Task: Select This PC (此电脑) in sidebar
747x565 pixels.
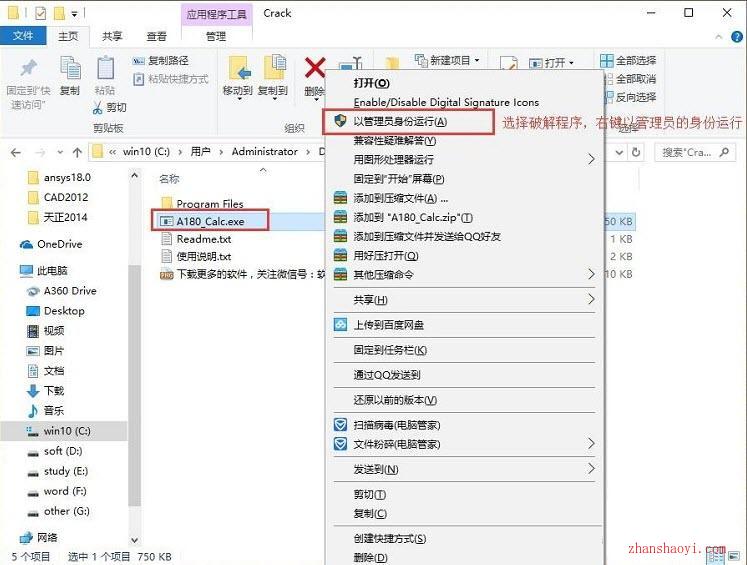Action: coord(43,271)
